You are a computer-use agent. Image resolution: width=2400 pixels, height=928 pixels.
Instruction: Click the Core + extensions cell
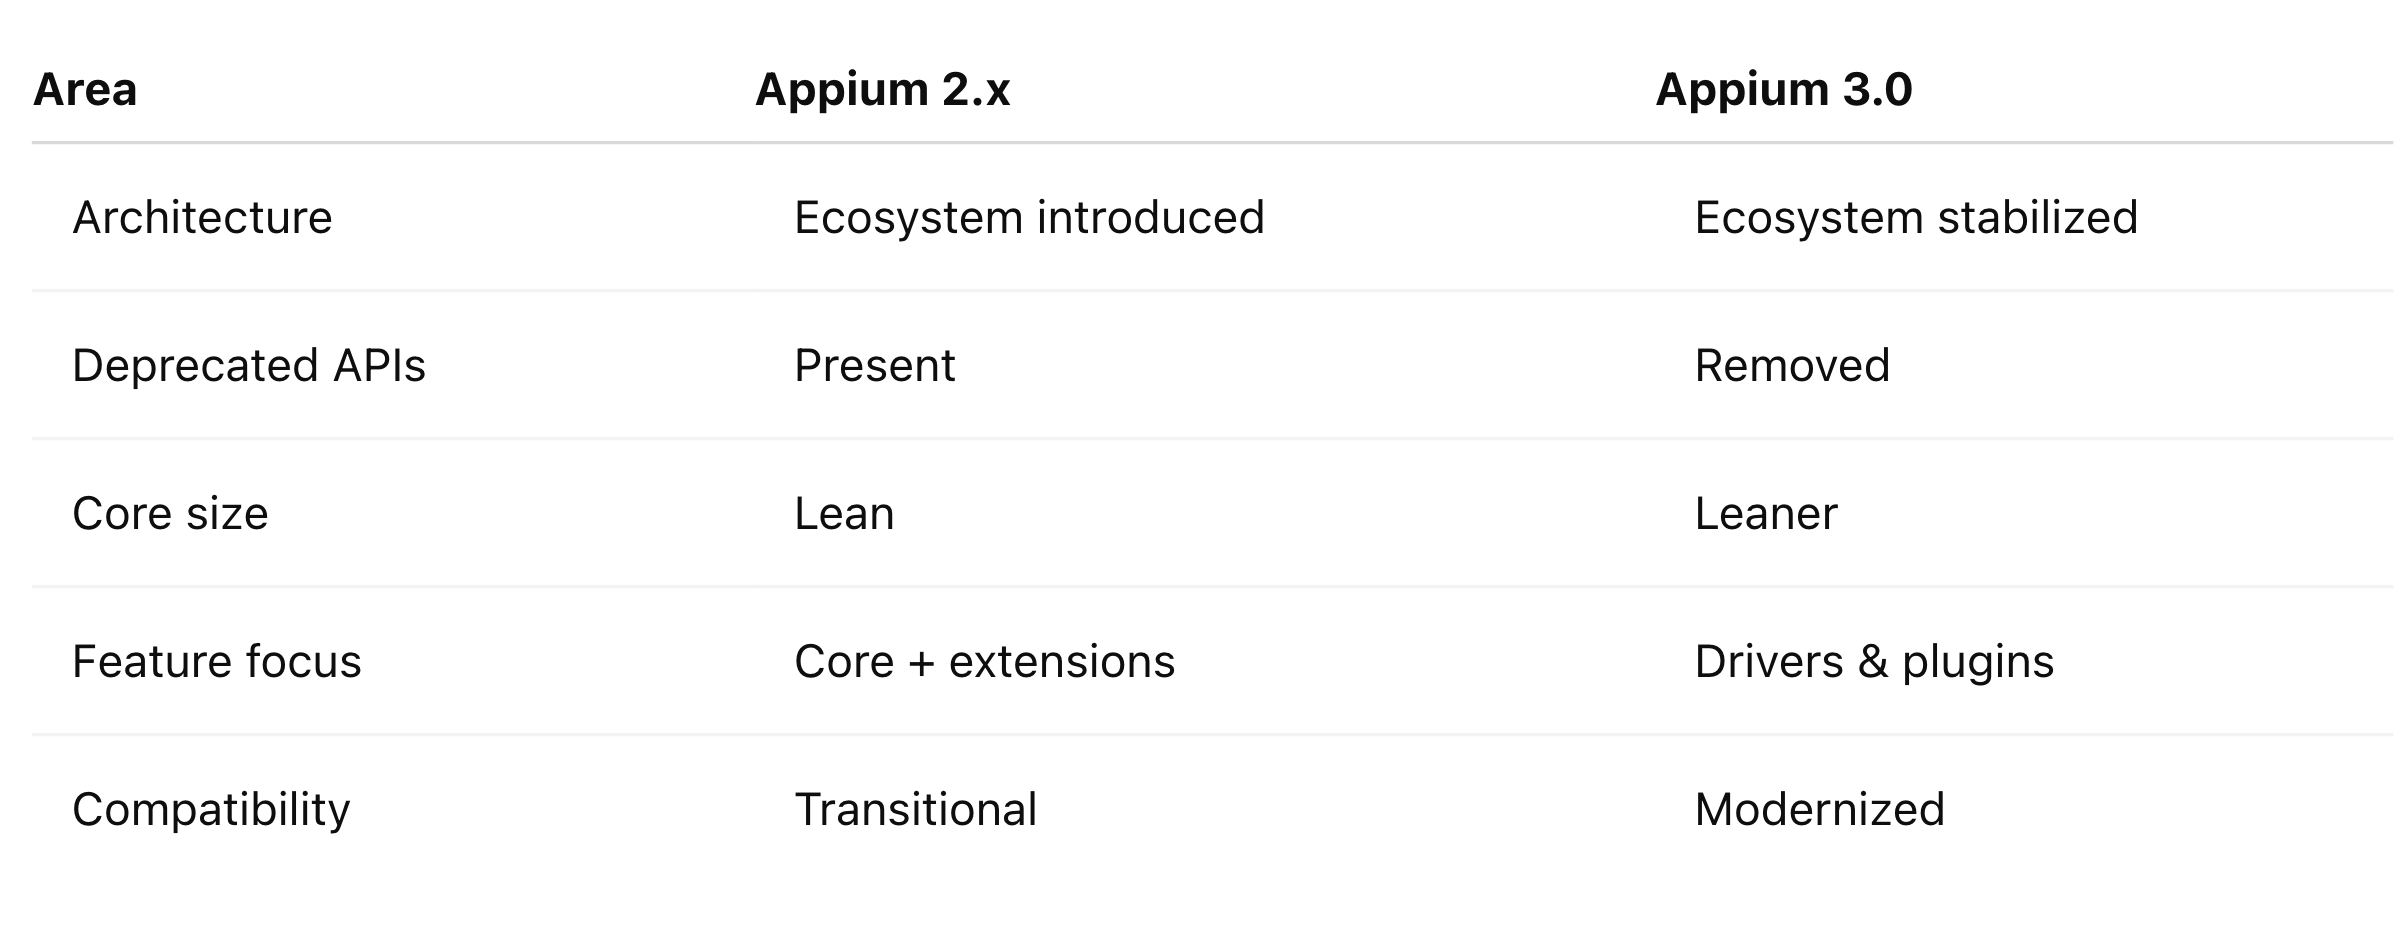click(x=984, y=662)
